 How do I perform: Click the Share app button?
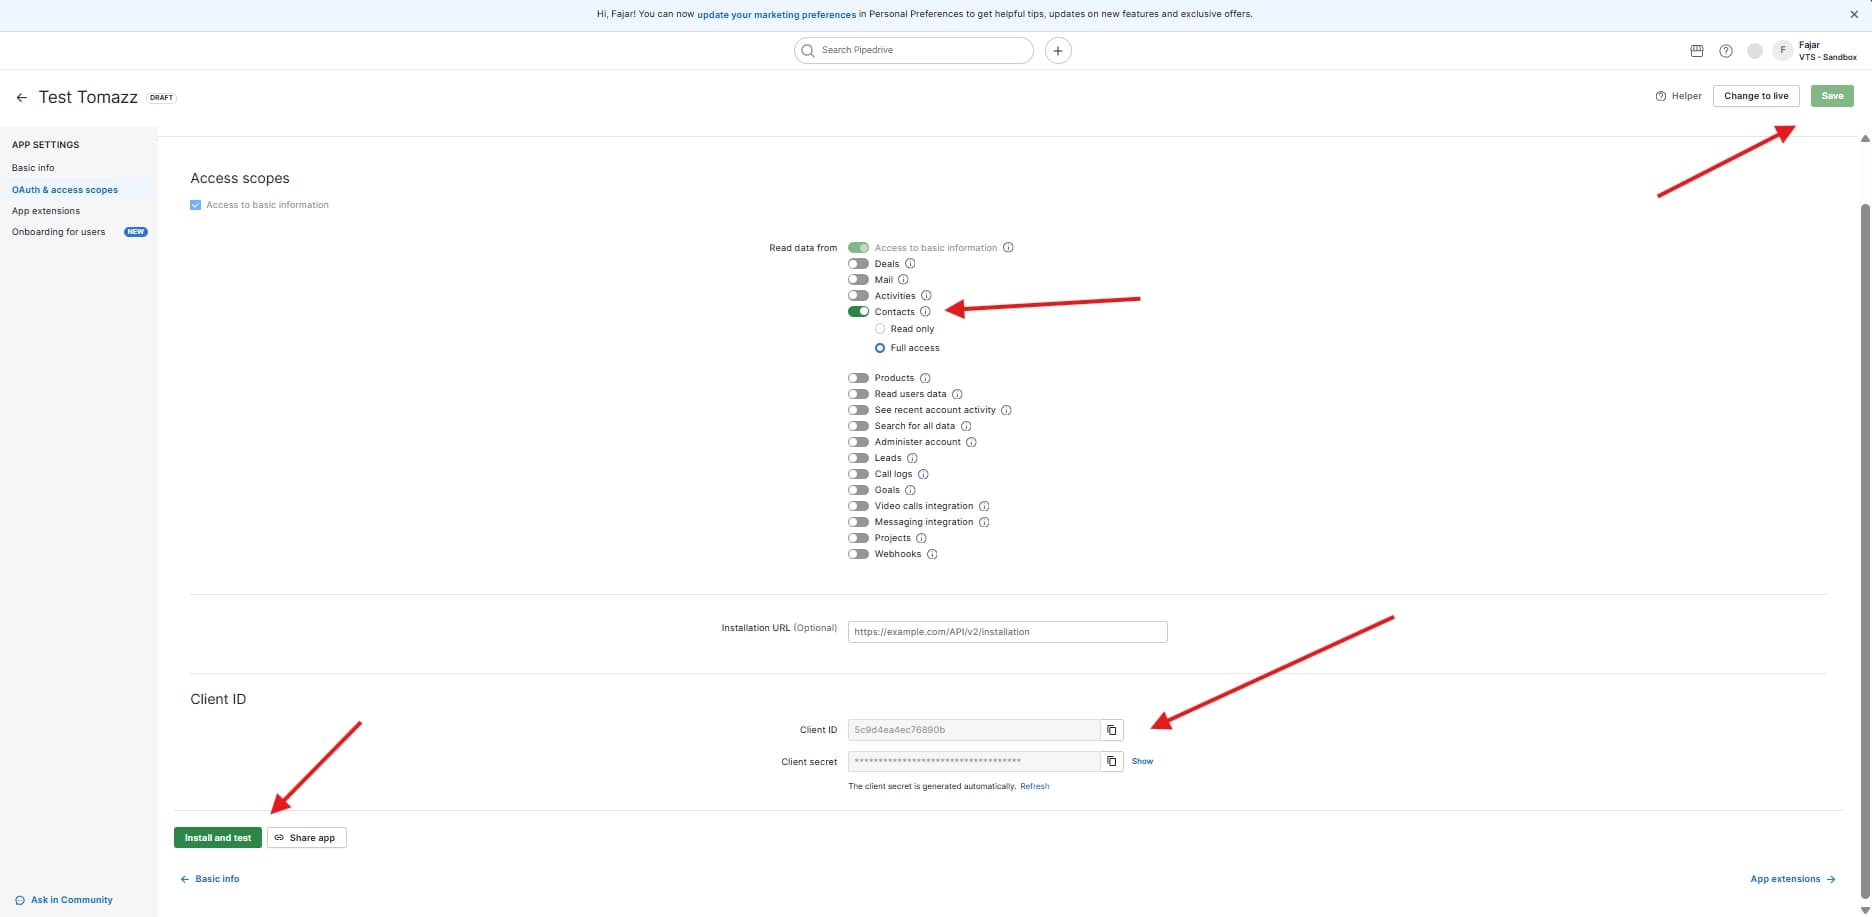coord(307,838)
